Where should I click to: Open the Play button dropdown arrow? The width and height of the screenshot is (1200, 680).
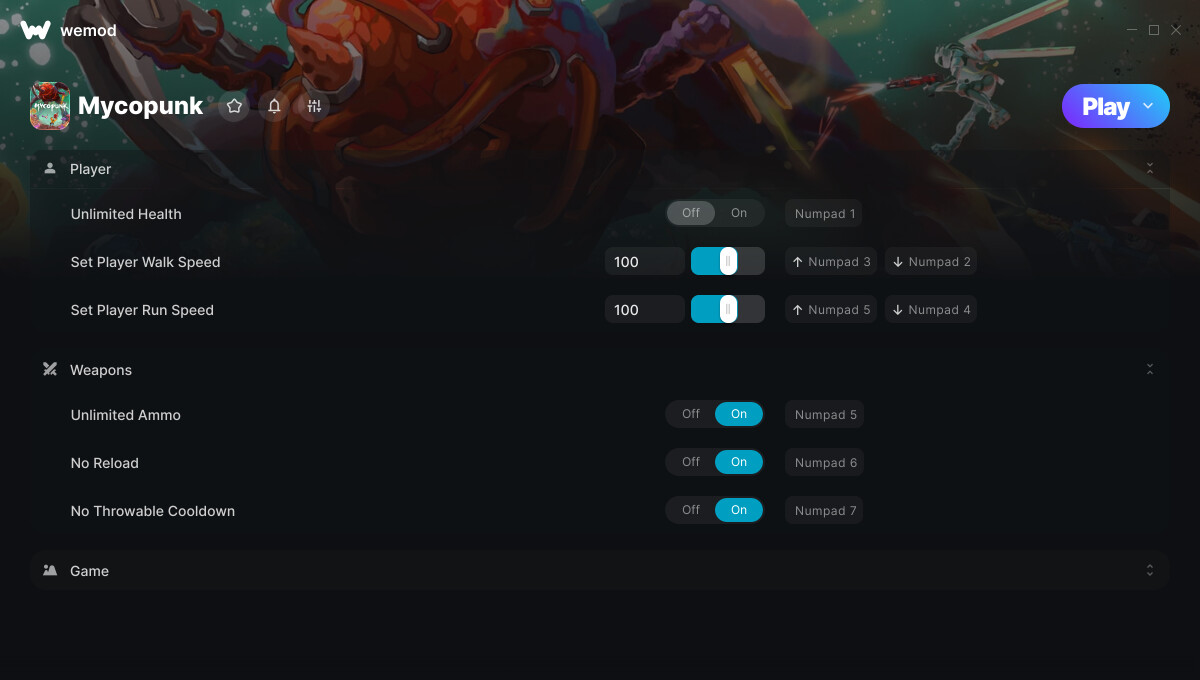click(1148, 106)
